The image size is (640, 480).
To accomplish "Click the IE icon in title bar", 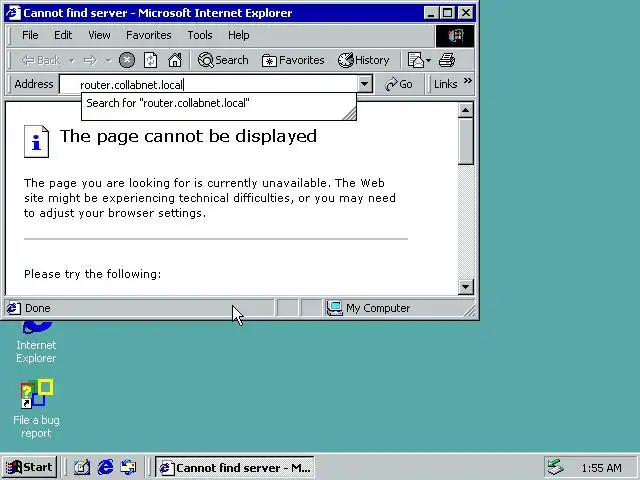I will 13,13.
